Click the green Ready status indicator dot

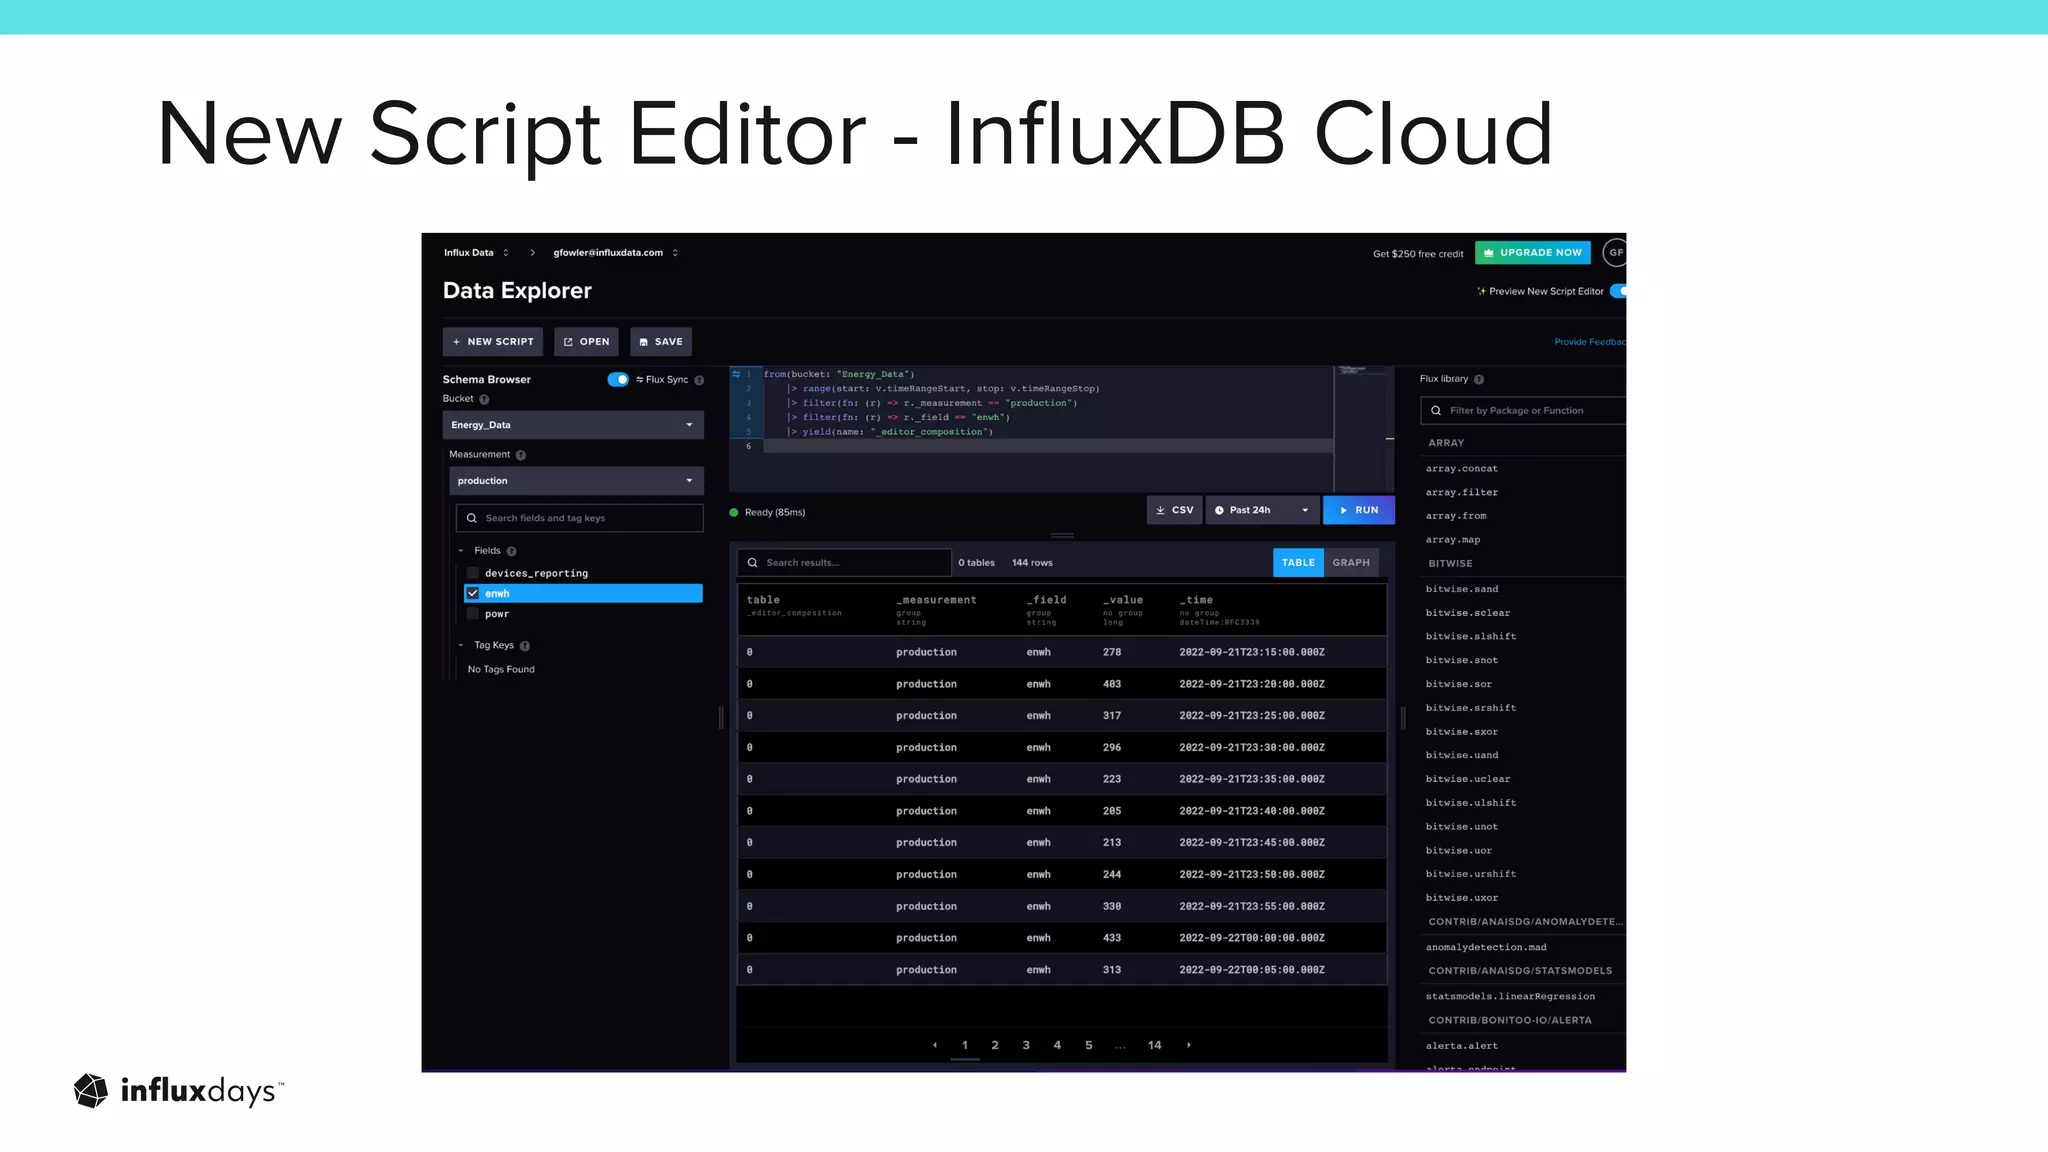[734, 513]
